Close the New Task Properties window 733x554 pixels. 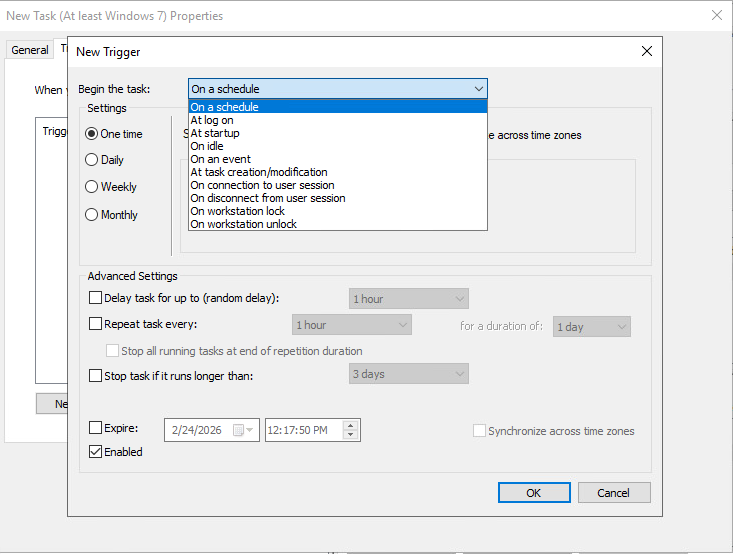[717, 15]
